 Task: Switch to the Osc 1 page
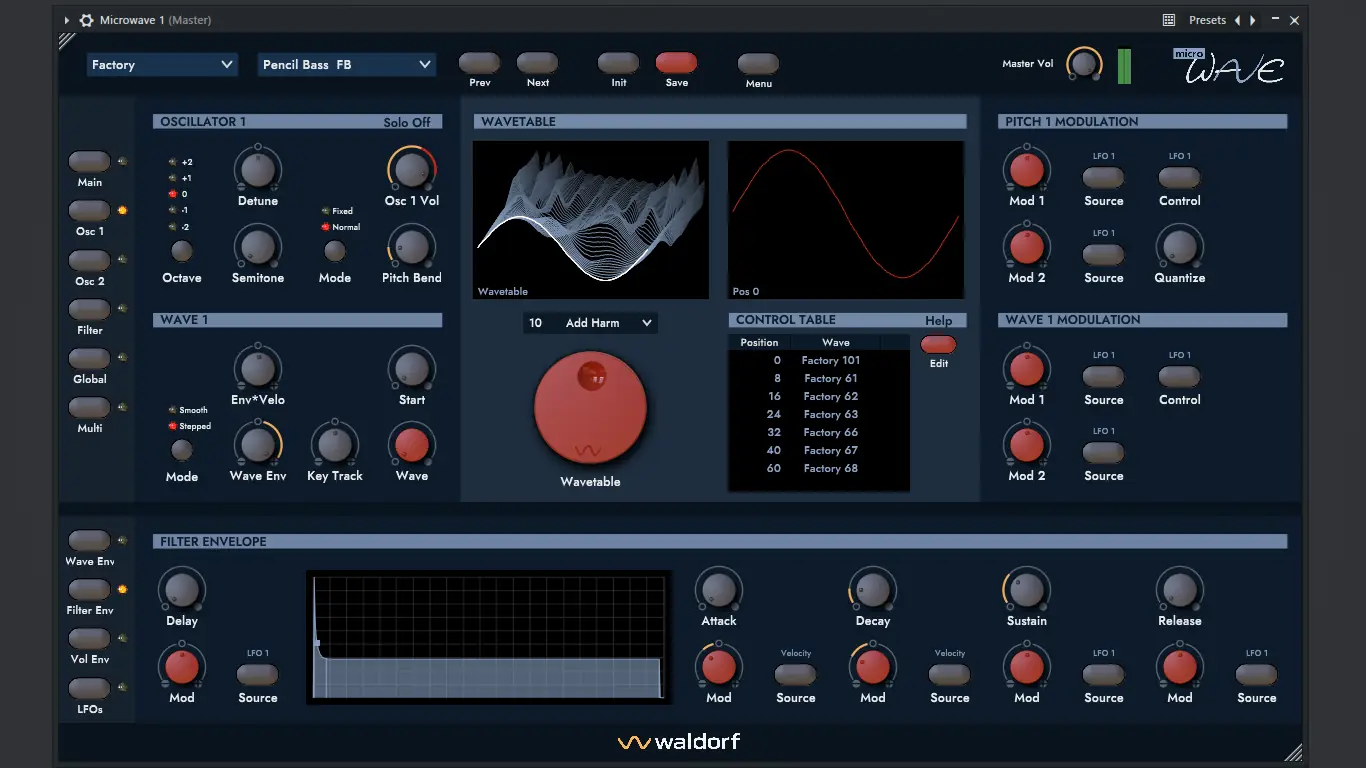click(x=90, y=210)
